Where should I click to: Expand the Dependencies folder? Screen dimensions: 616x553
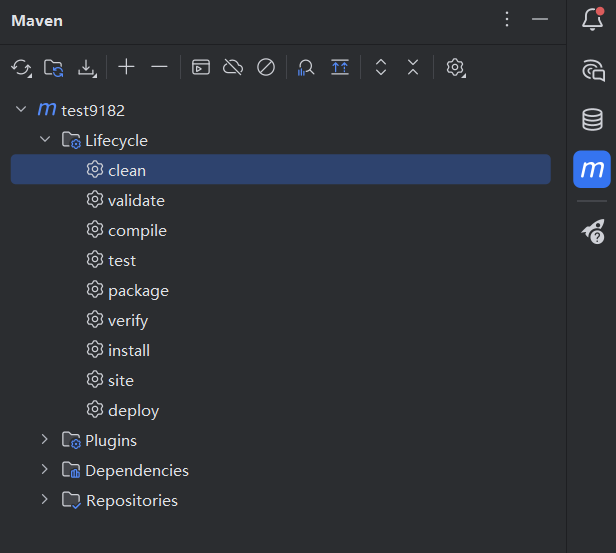click(x=44, y=469)
